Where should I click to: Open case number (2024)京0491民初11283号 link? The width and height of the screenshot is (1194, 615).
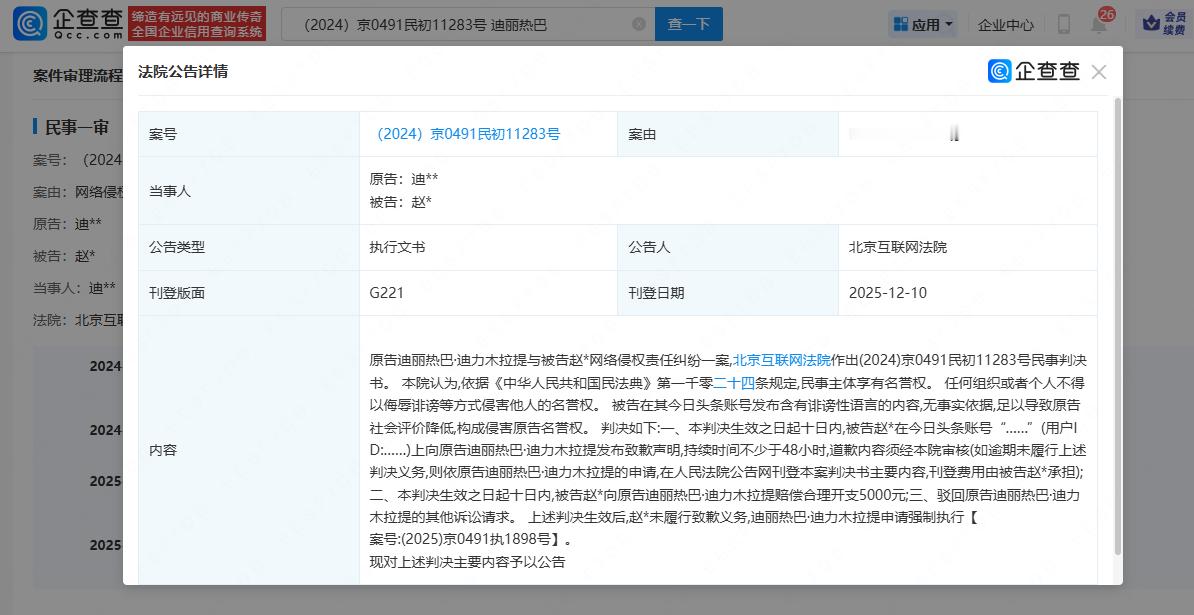468,134
